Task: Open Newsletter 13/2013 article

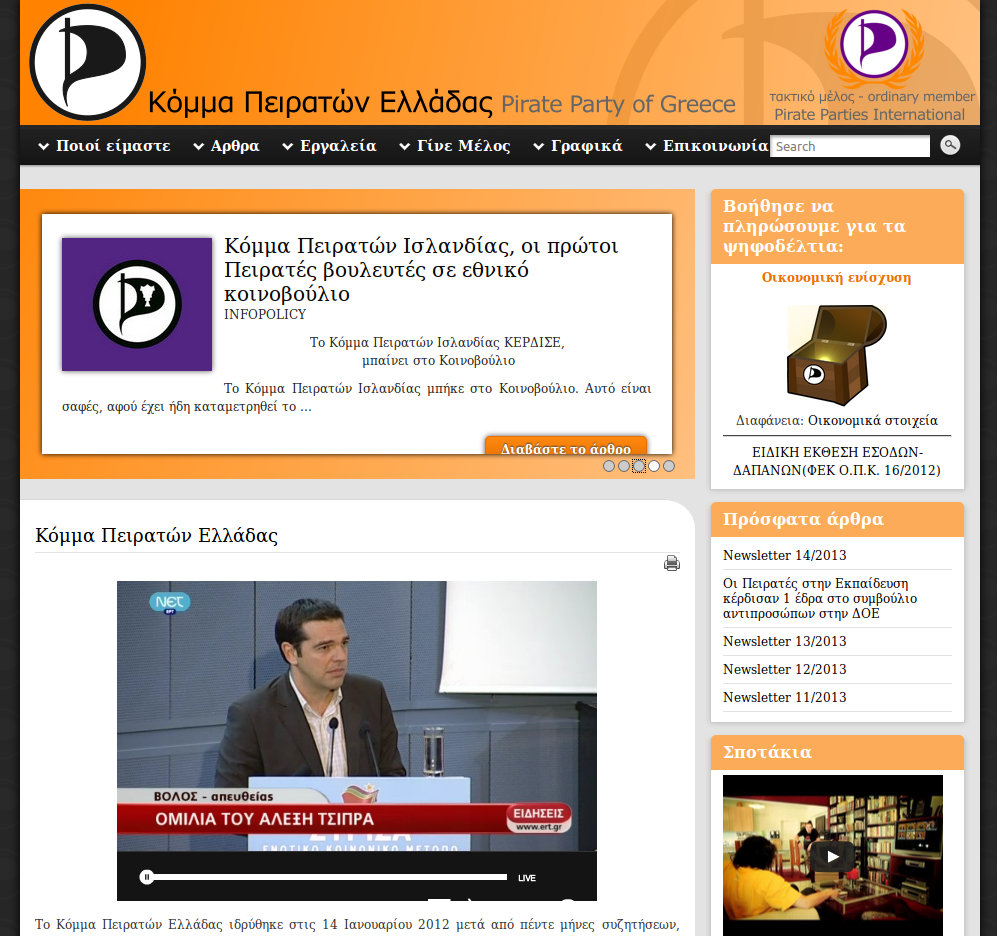Action: click(785, 641)
